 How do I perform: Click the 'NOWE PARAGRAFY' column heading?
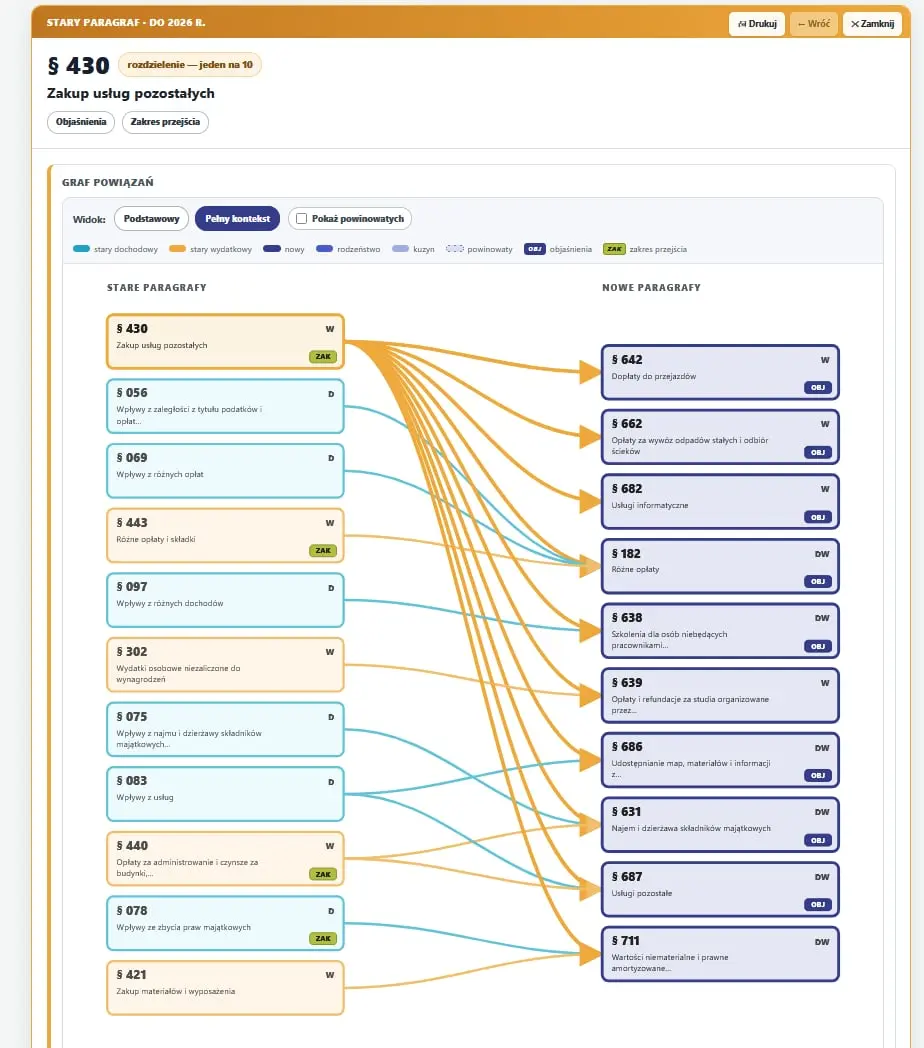point(651,287)
